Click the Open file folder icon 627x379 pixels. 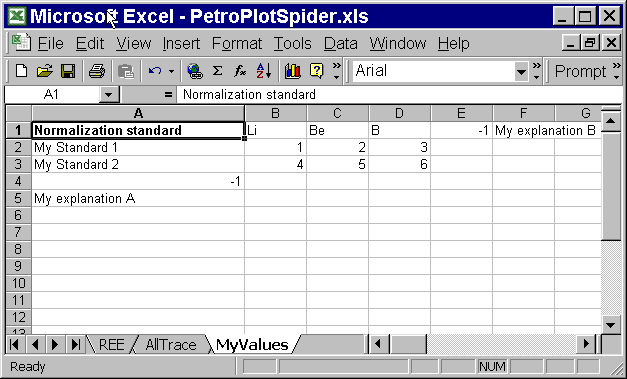[44, 72]
